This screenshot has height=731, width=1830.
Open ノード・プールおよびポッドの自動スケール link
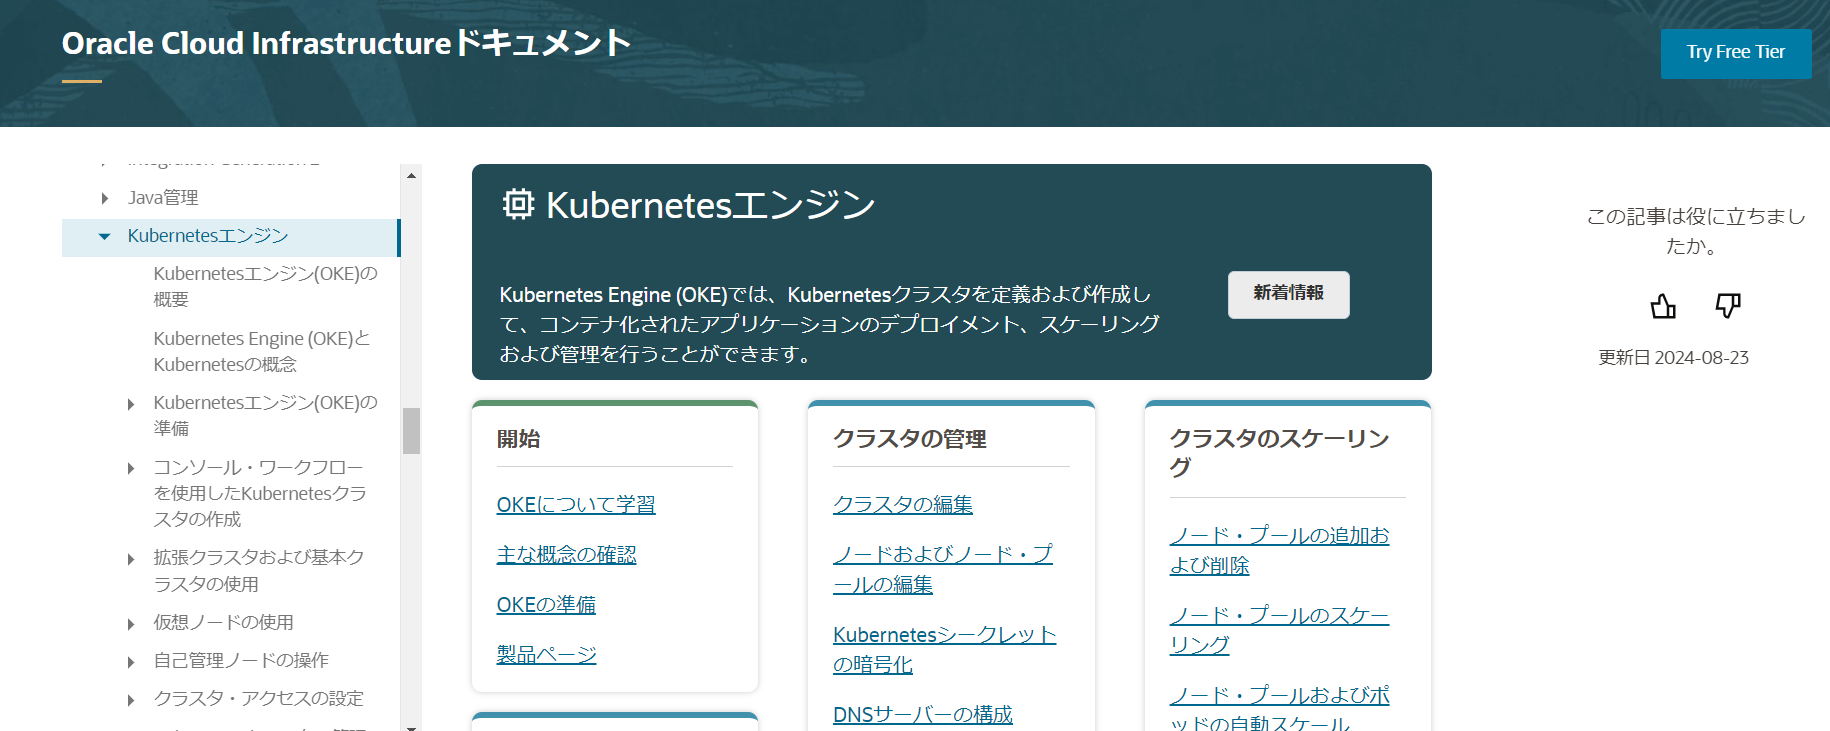pos(1280,708)
